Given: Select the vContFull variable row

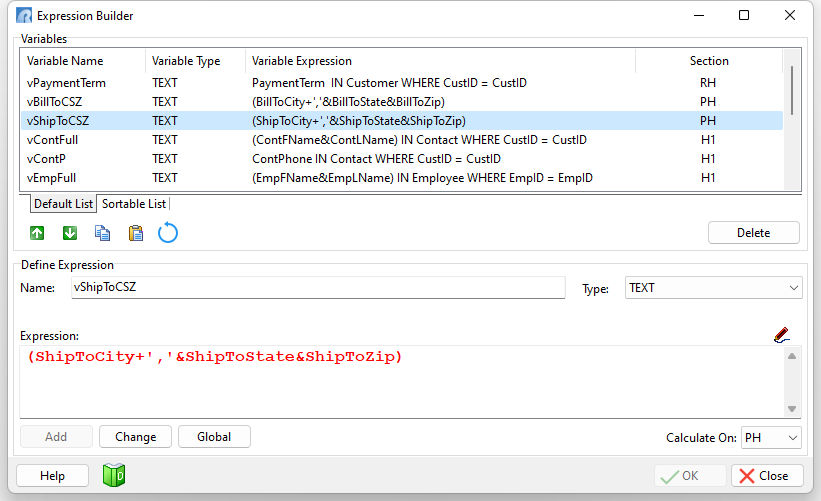Looking at the screenshot, I should 402,140.
